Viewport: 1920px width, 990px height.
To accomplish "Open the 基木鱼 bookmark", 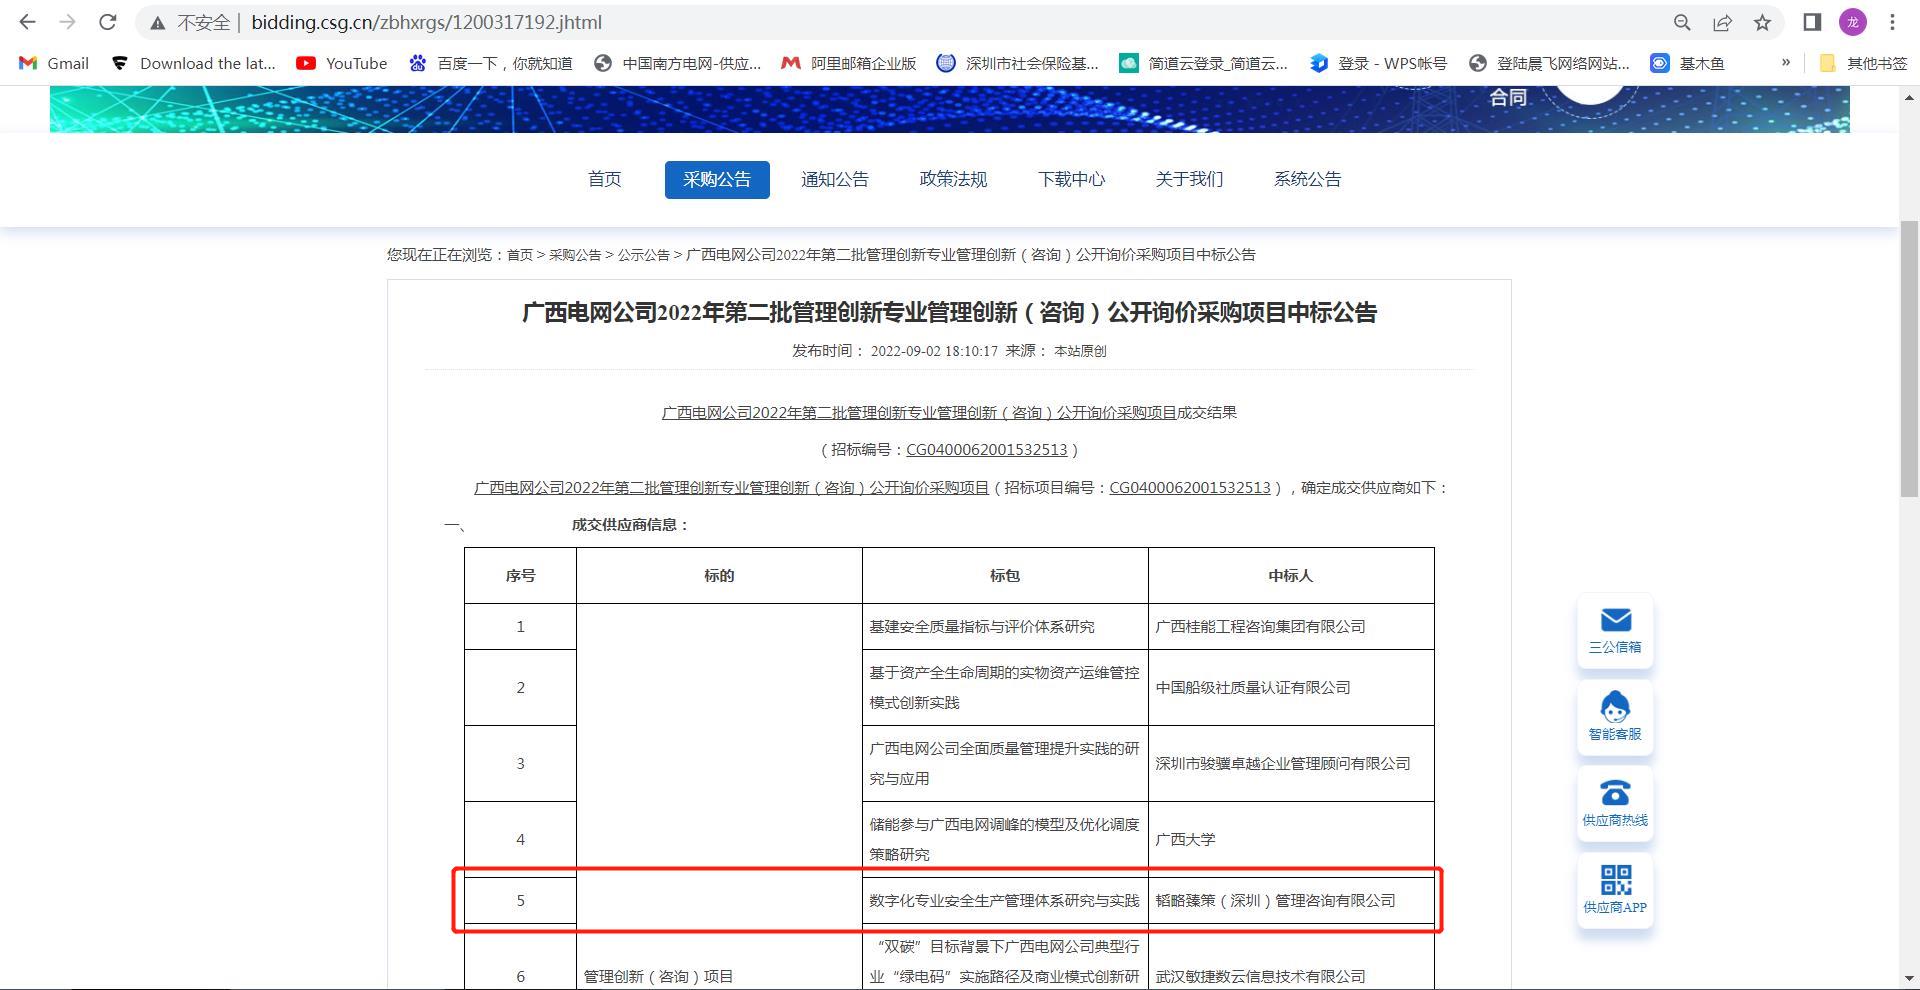I will pyautogui.click(x=1687, y=63).
